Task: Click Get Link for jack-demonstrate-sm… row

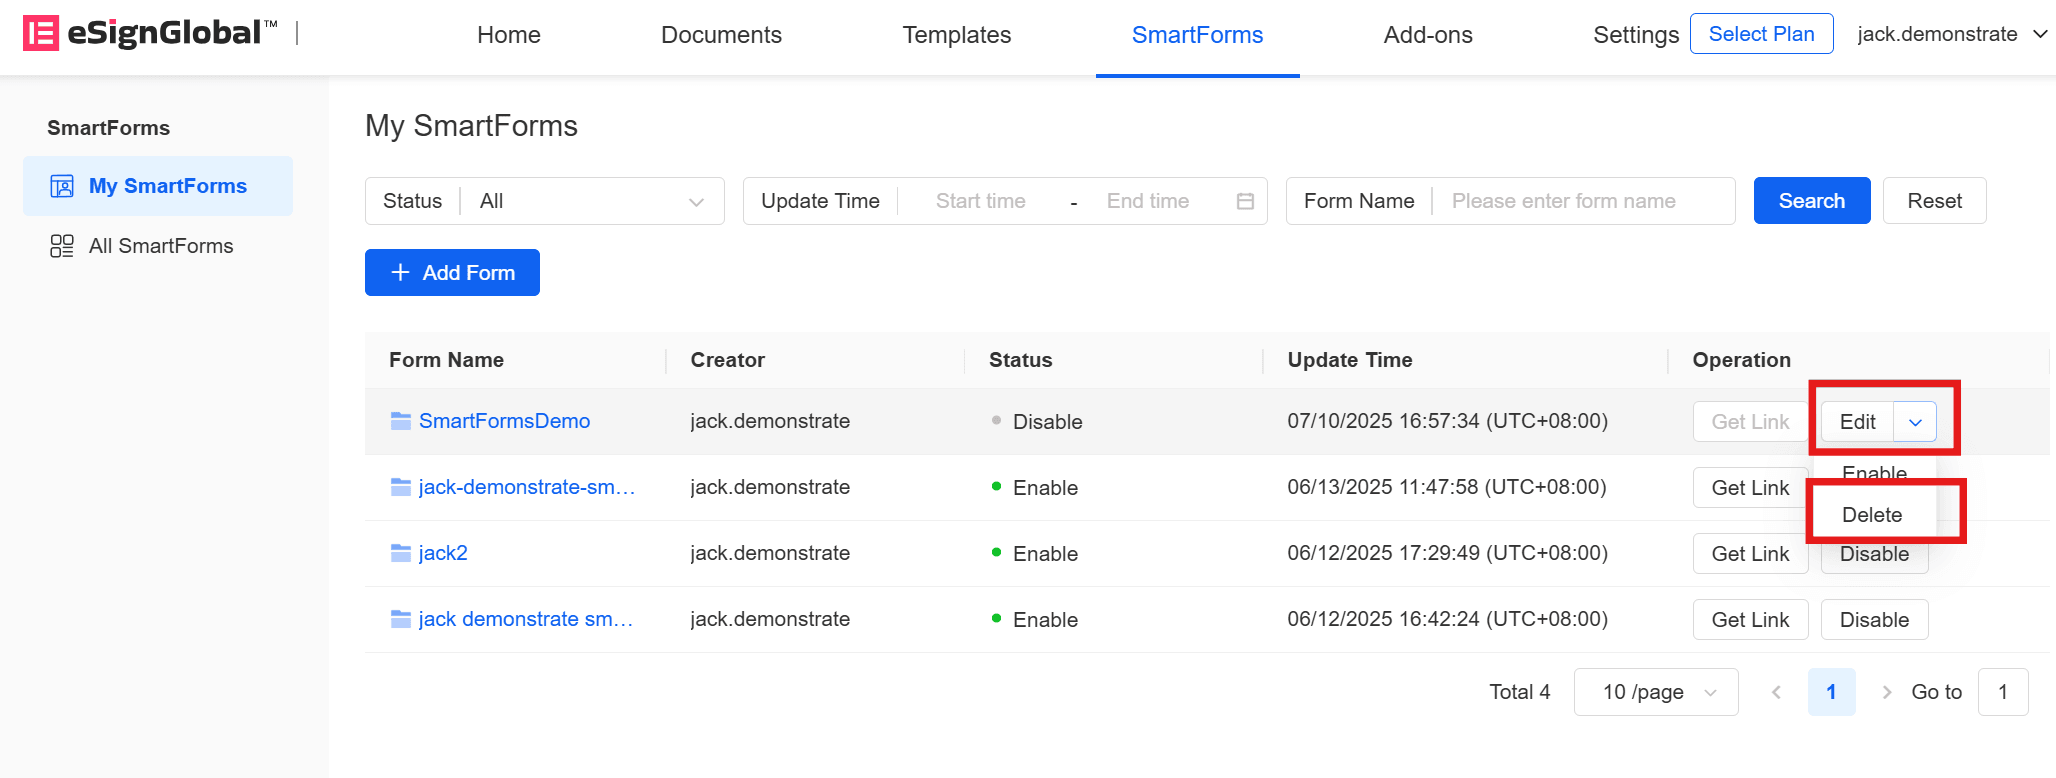Action: pos(1750,488)
